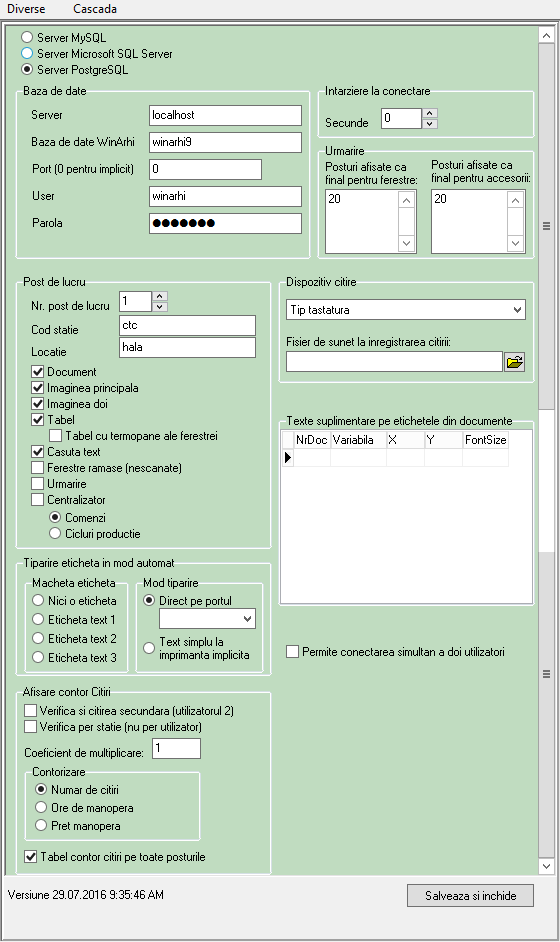Click main panel scrollbar up arrow
The image size is (560, 942).
coord(546,35)
